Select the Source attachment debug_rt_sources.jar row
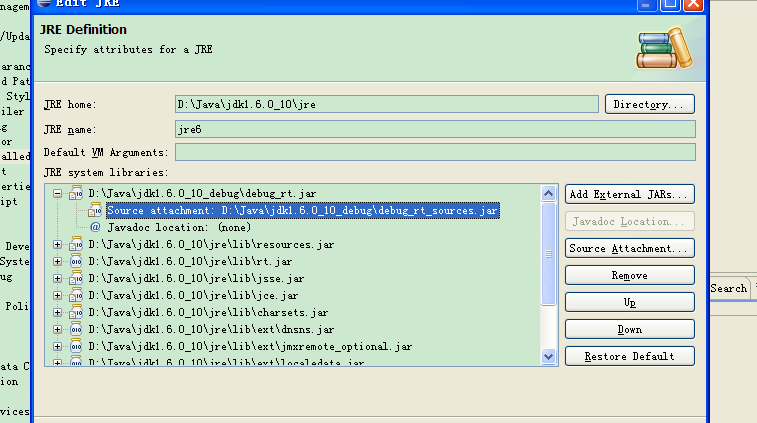Image resolution: width=757 pixels, height=423 pixels. (303, 211)
